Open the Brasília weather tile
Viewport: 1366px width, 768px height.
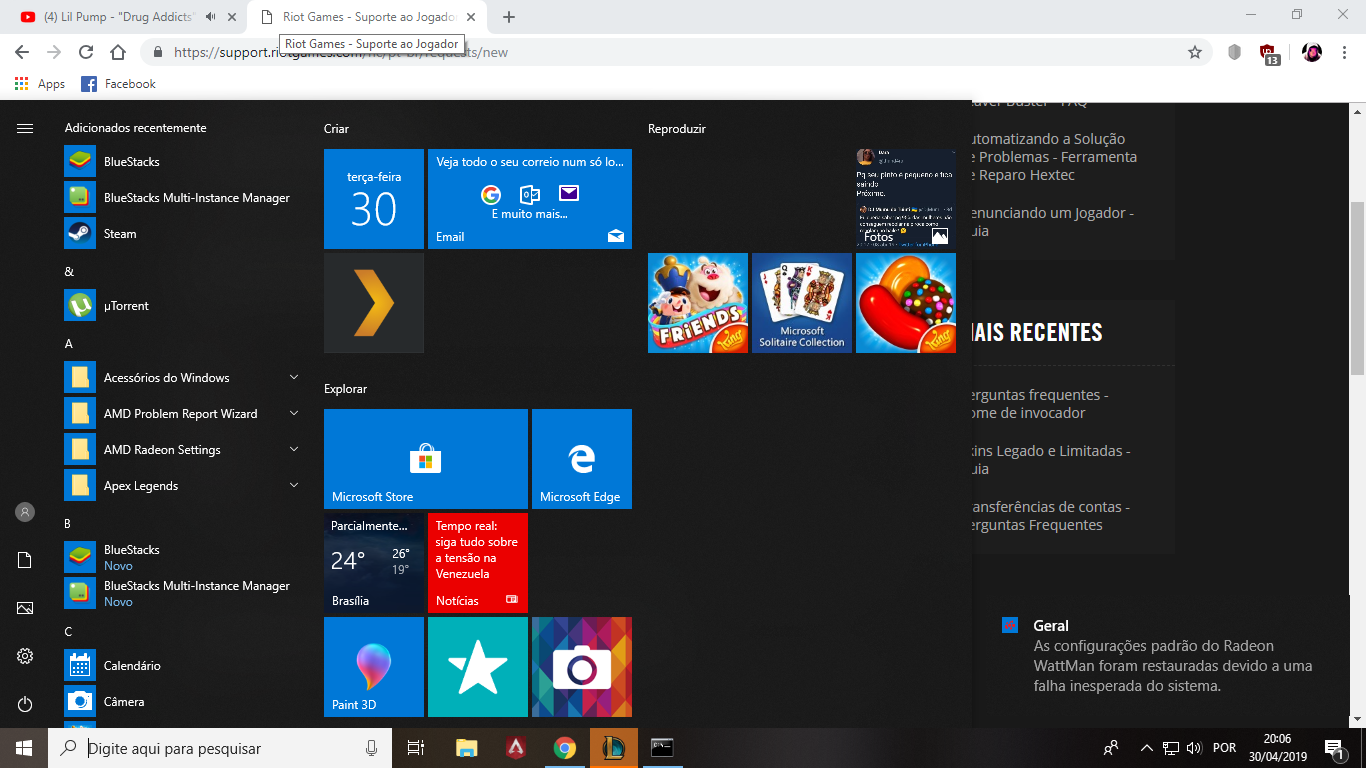click(x=374, y=563)
